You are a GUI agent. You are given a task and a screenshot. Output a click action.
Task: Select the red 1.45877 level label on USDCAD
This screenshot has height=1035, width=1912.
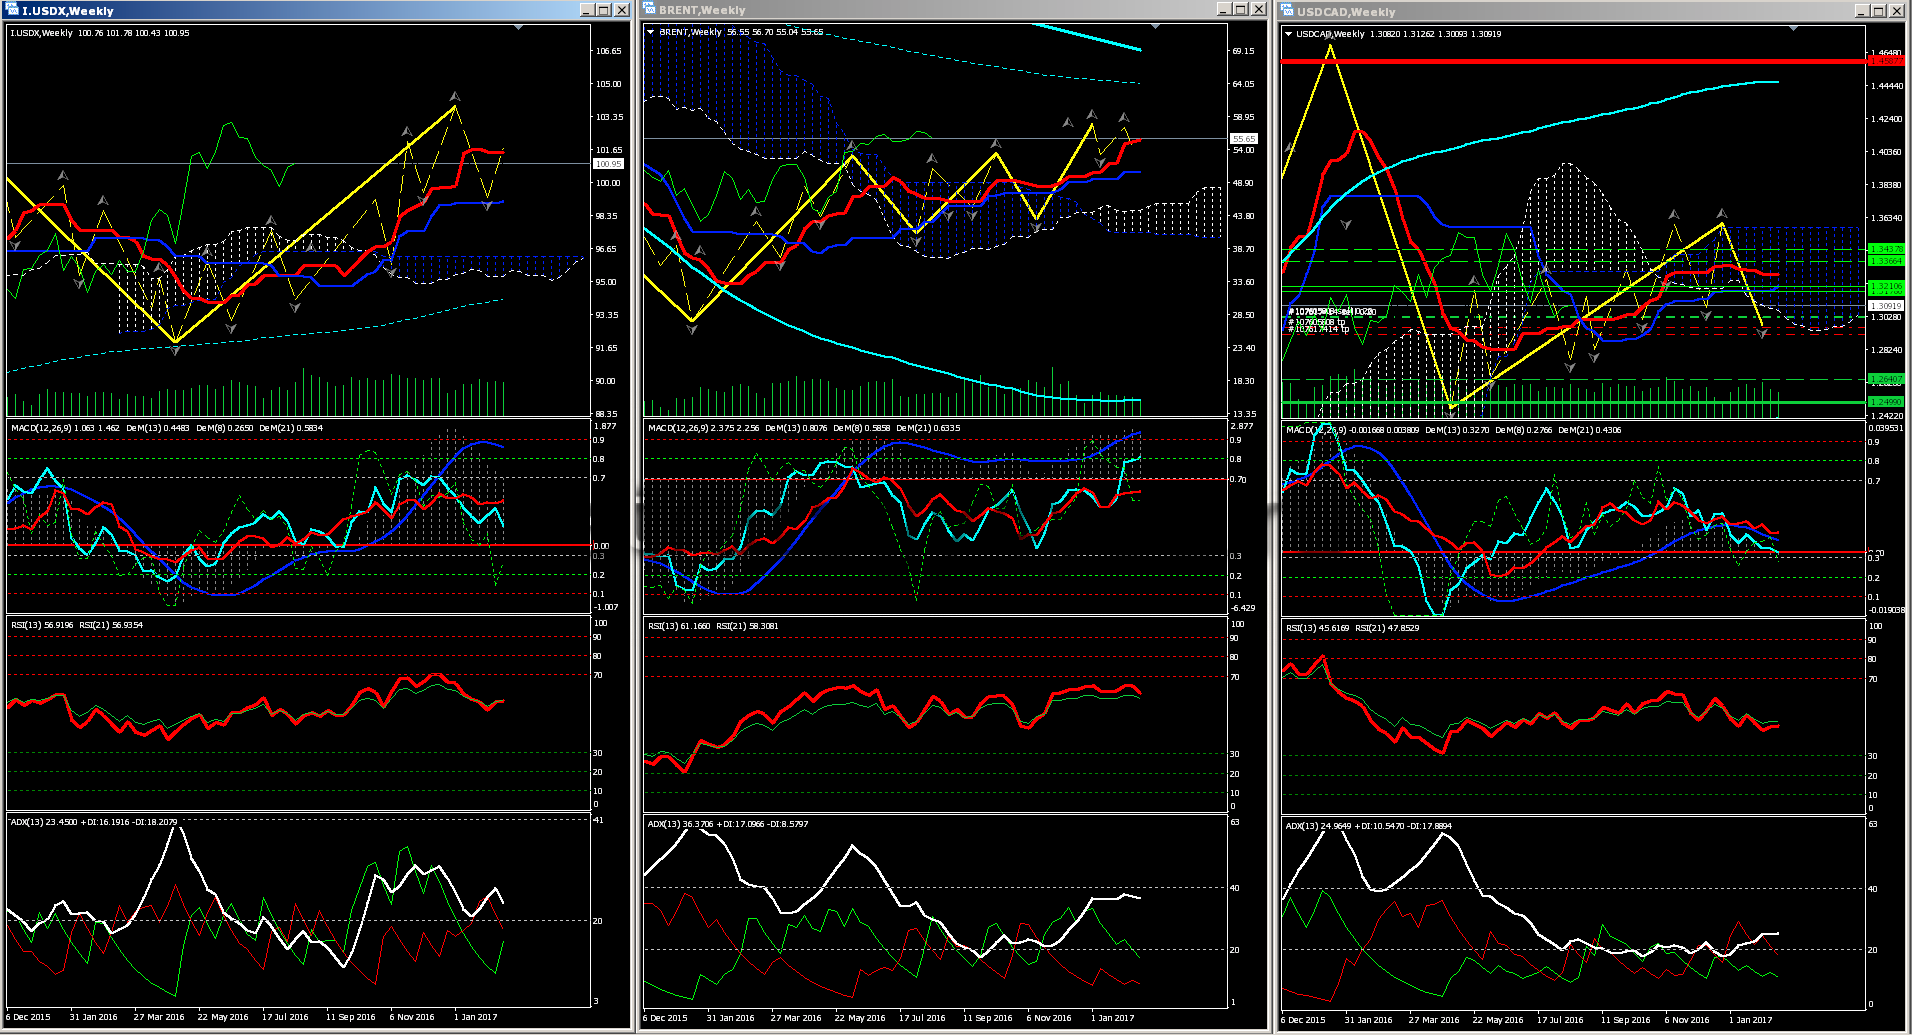(1886, 61)
